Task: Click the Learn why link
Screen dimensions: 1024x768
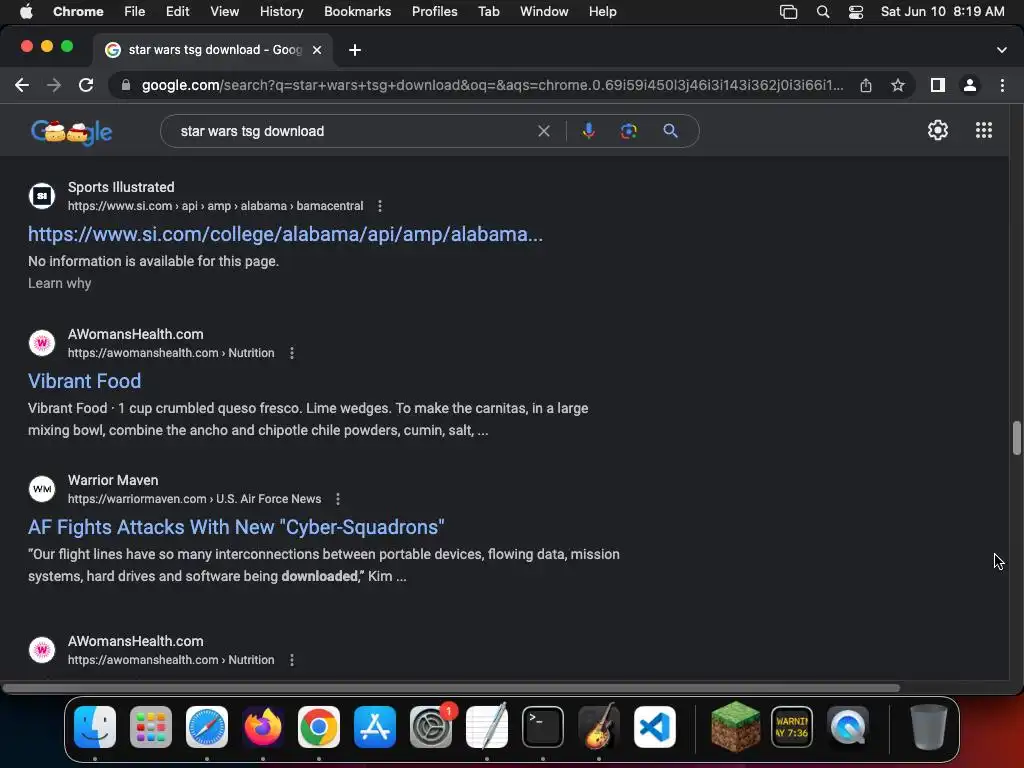Action: 59,283
